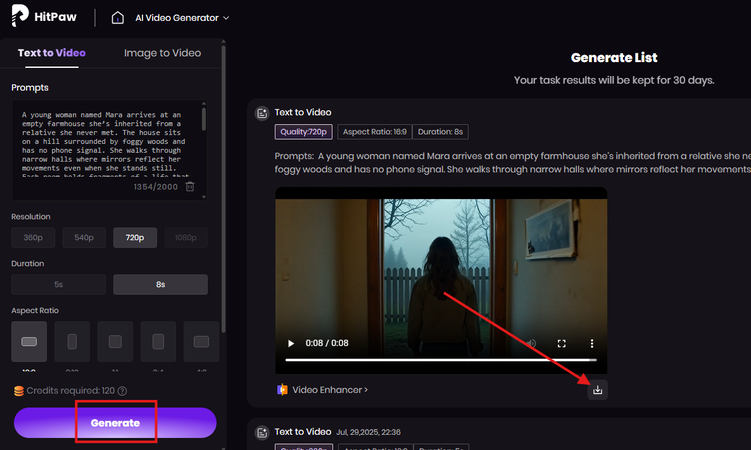This screenshot has height=450, width=751.
Task: Click the first task's Text to Video icon
Action: coord(262,113)
